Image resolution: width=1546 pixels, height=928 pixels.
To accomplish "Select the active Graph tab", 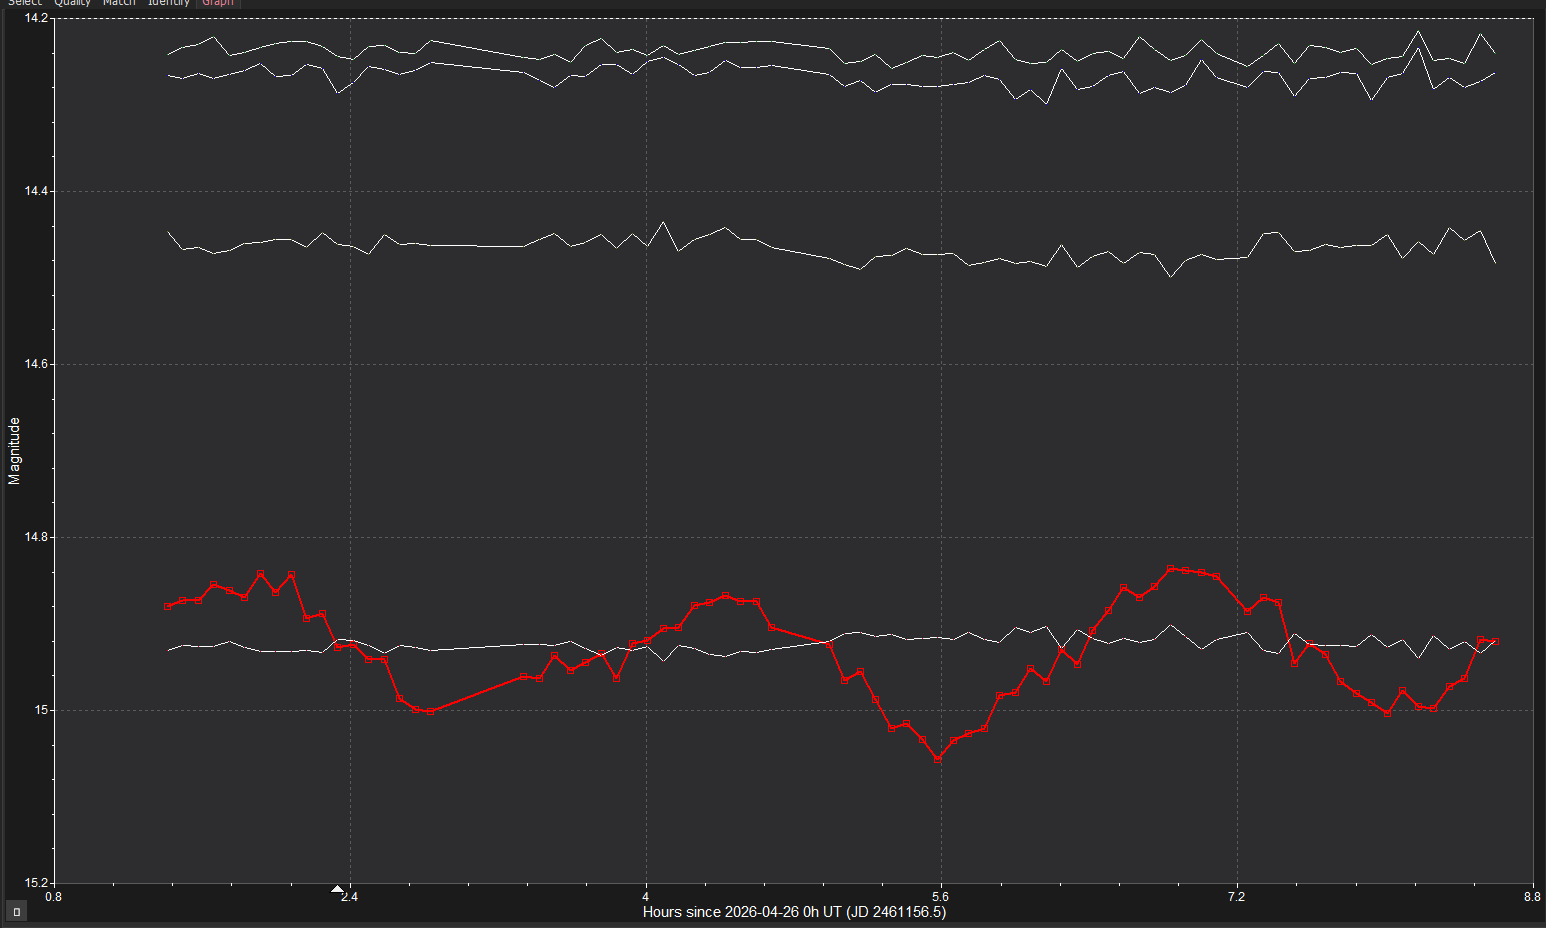I will pos(217,3).
